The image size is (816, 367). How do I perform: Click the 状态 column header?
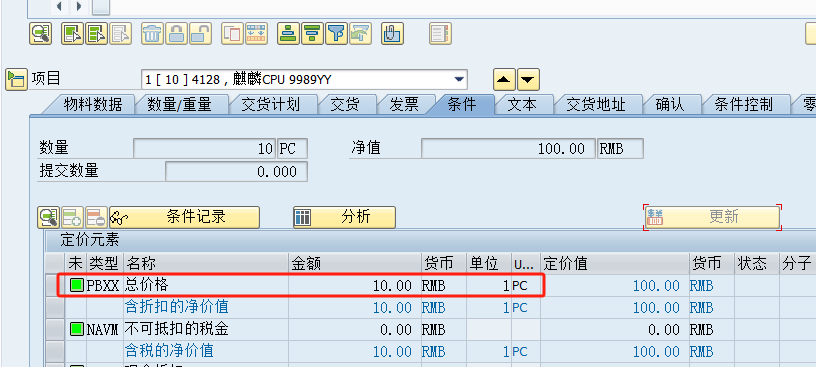tap(756, 263)
